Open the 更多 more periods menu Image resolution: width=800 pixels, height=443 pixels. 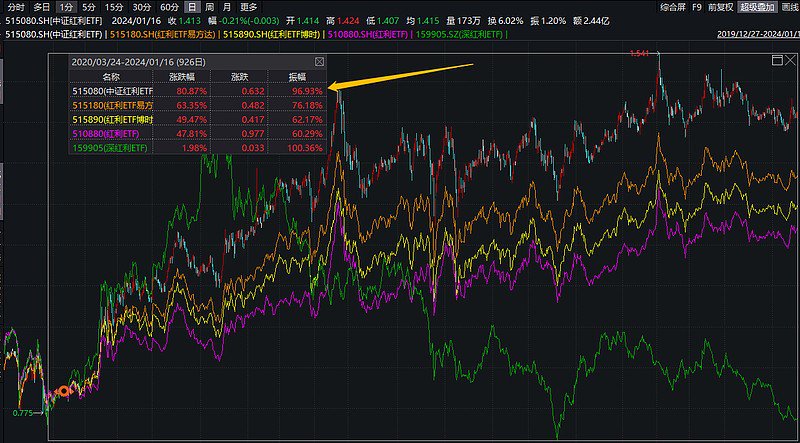pyautogui.click(x=248, y=7)
